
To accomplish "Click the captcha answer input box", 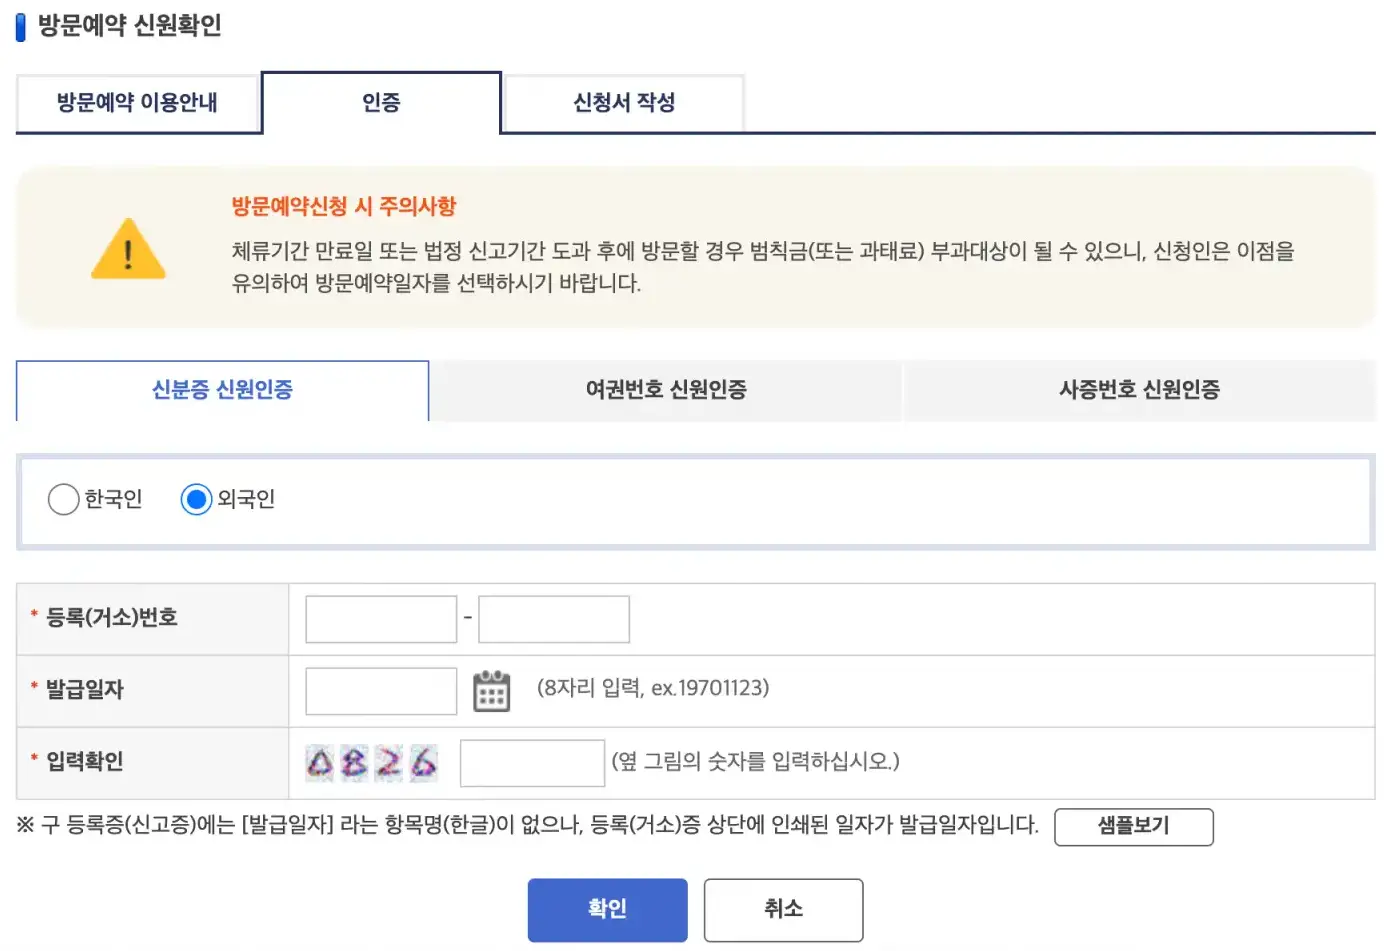I will click(532, 762).
